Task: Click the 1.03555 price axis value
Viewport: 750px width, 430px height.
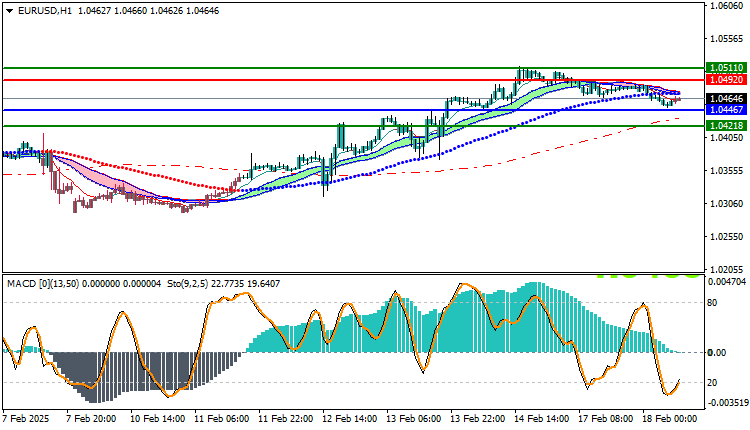Action: tap(727, 171)
